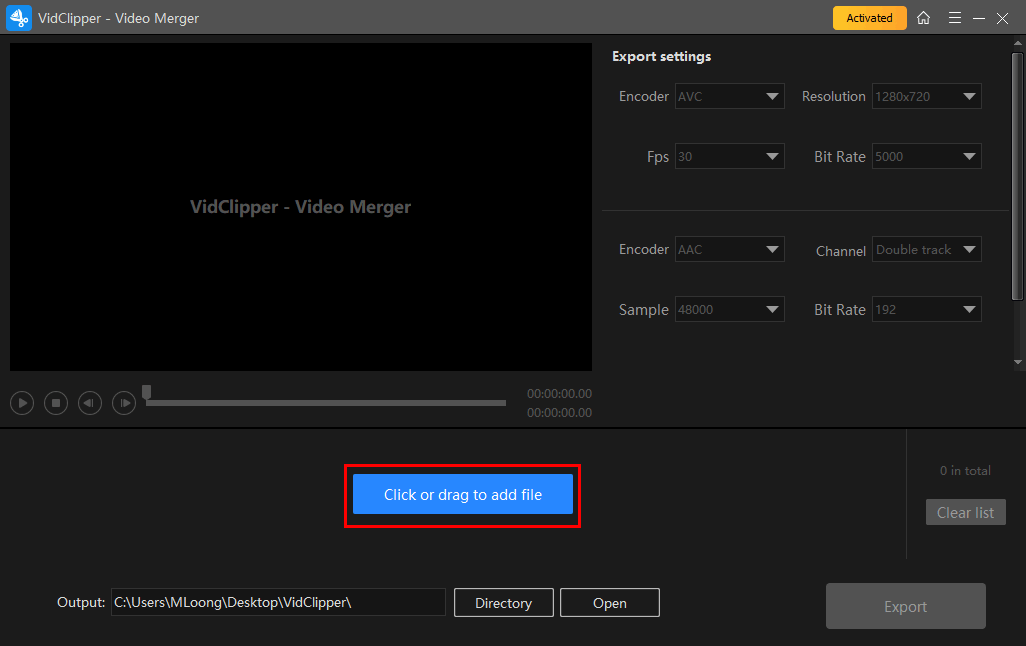Viewport: 1026px width, 646px height.
Task: Open the video Bit Rate 5000 dropdown
Action: point(926,157)
